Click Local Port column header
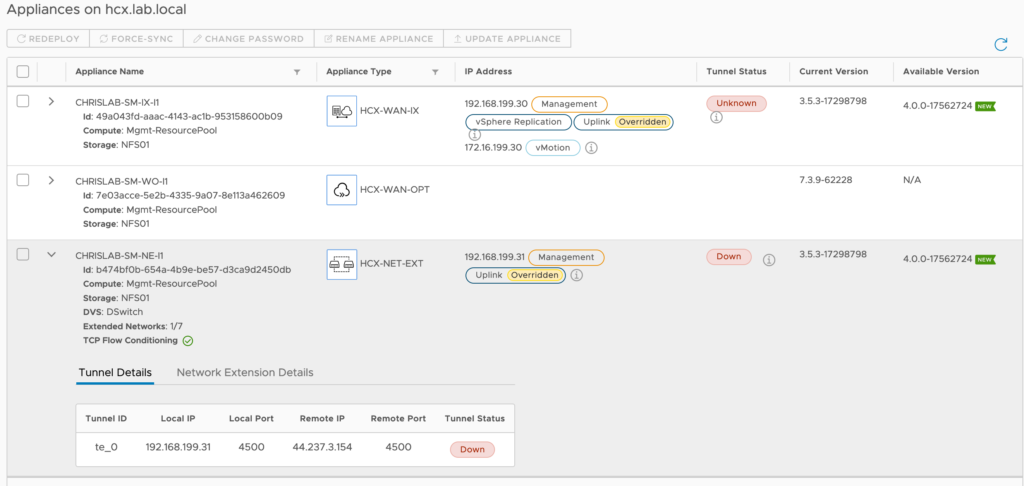Viewport: 1024px width, 486px height. coord(251,419)
